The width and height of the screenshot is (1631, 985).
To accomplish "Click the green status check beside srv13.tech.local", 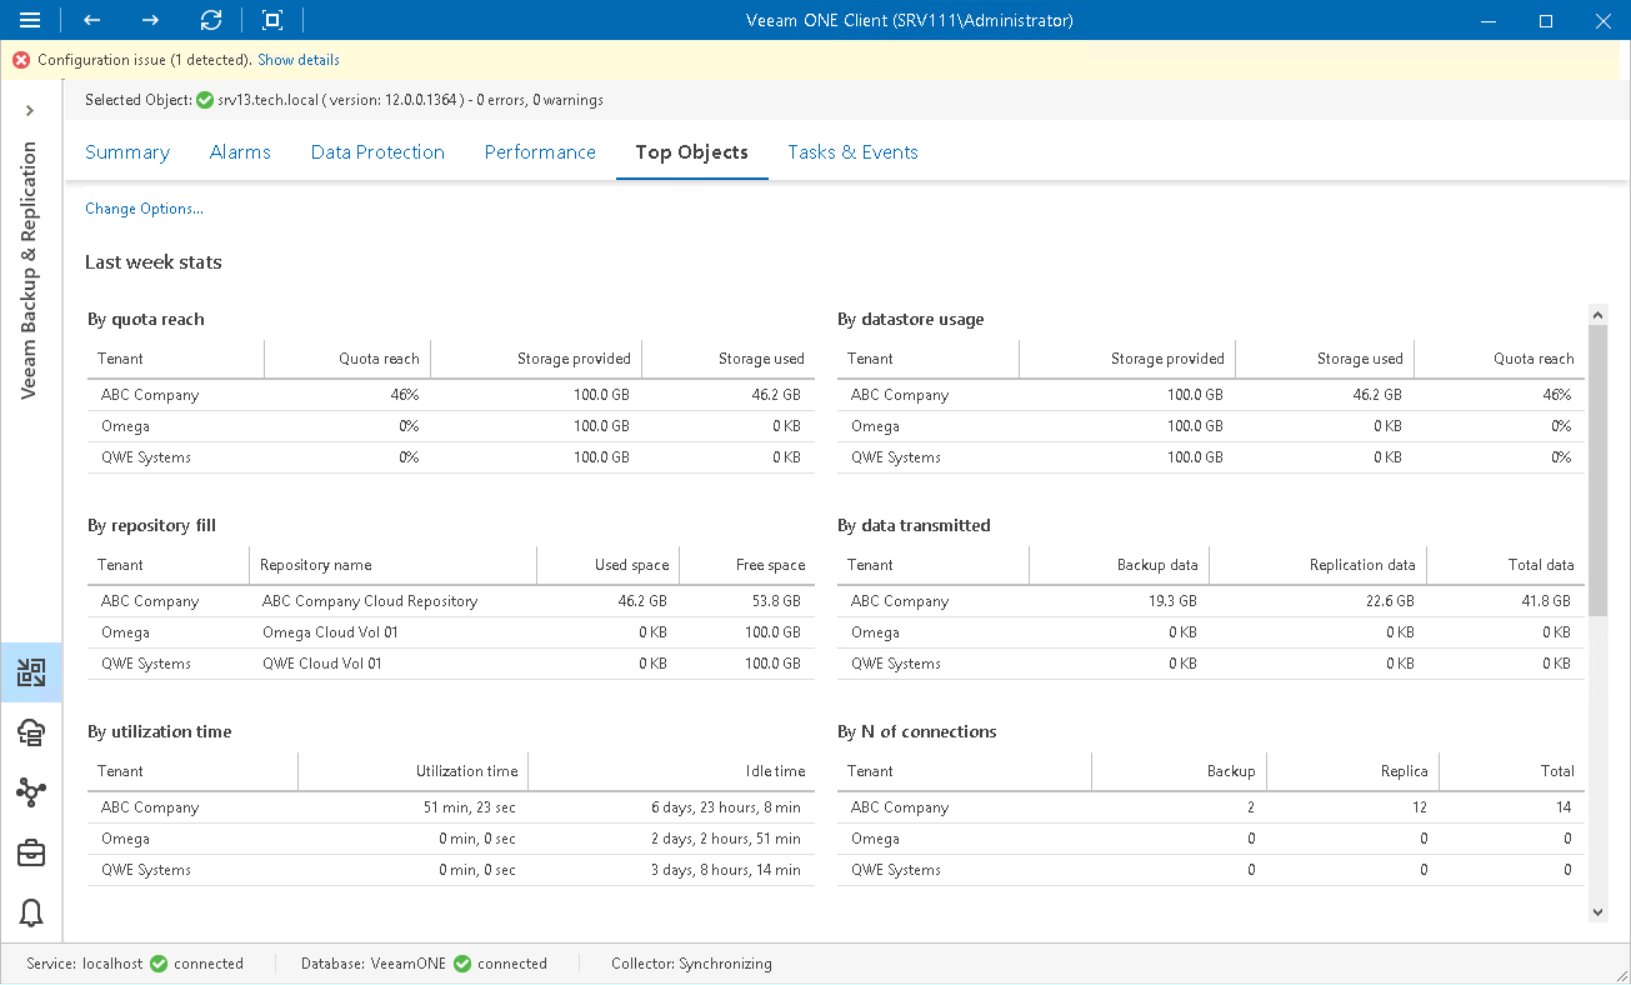I will click(205, 100).
